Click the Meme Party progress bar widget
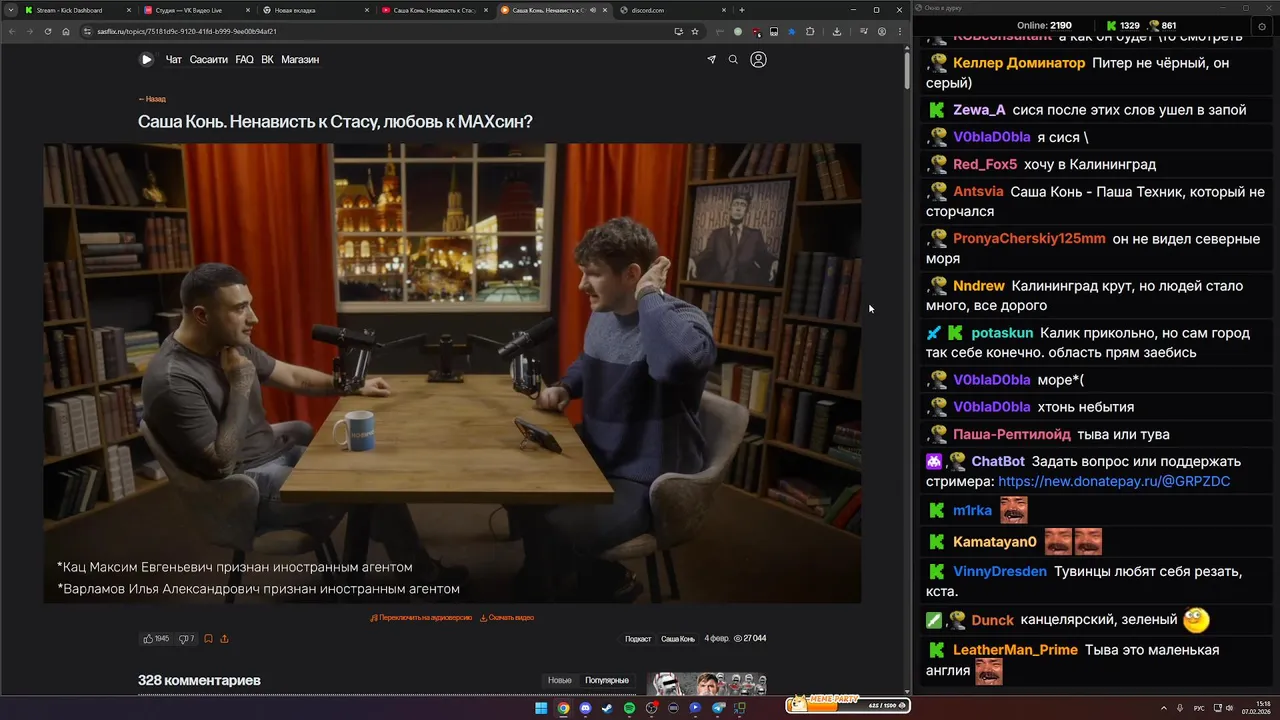 pyautogui.click(x=848, y=705)
